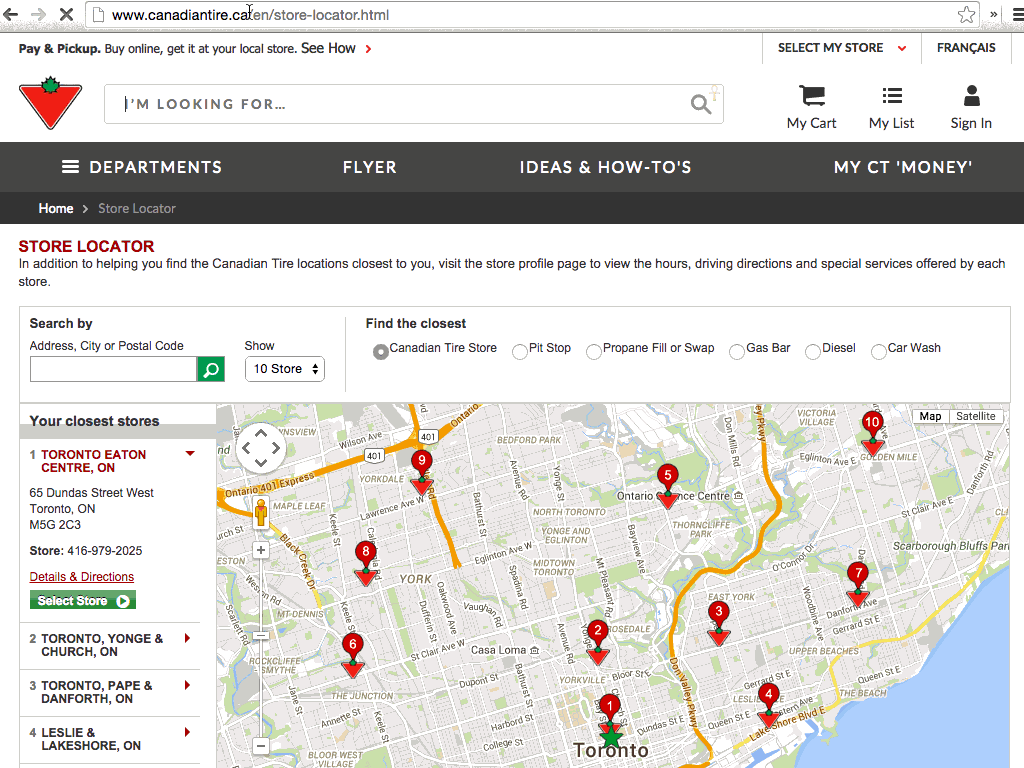Image resolution: width=1024 pixels, height=768 pixels.
Task: Open the 10 Store show dropdown
Action: tap(285, 369)
